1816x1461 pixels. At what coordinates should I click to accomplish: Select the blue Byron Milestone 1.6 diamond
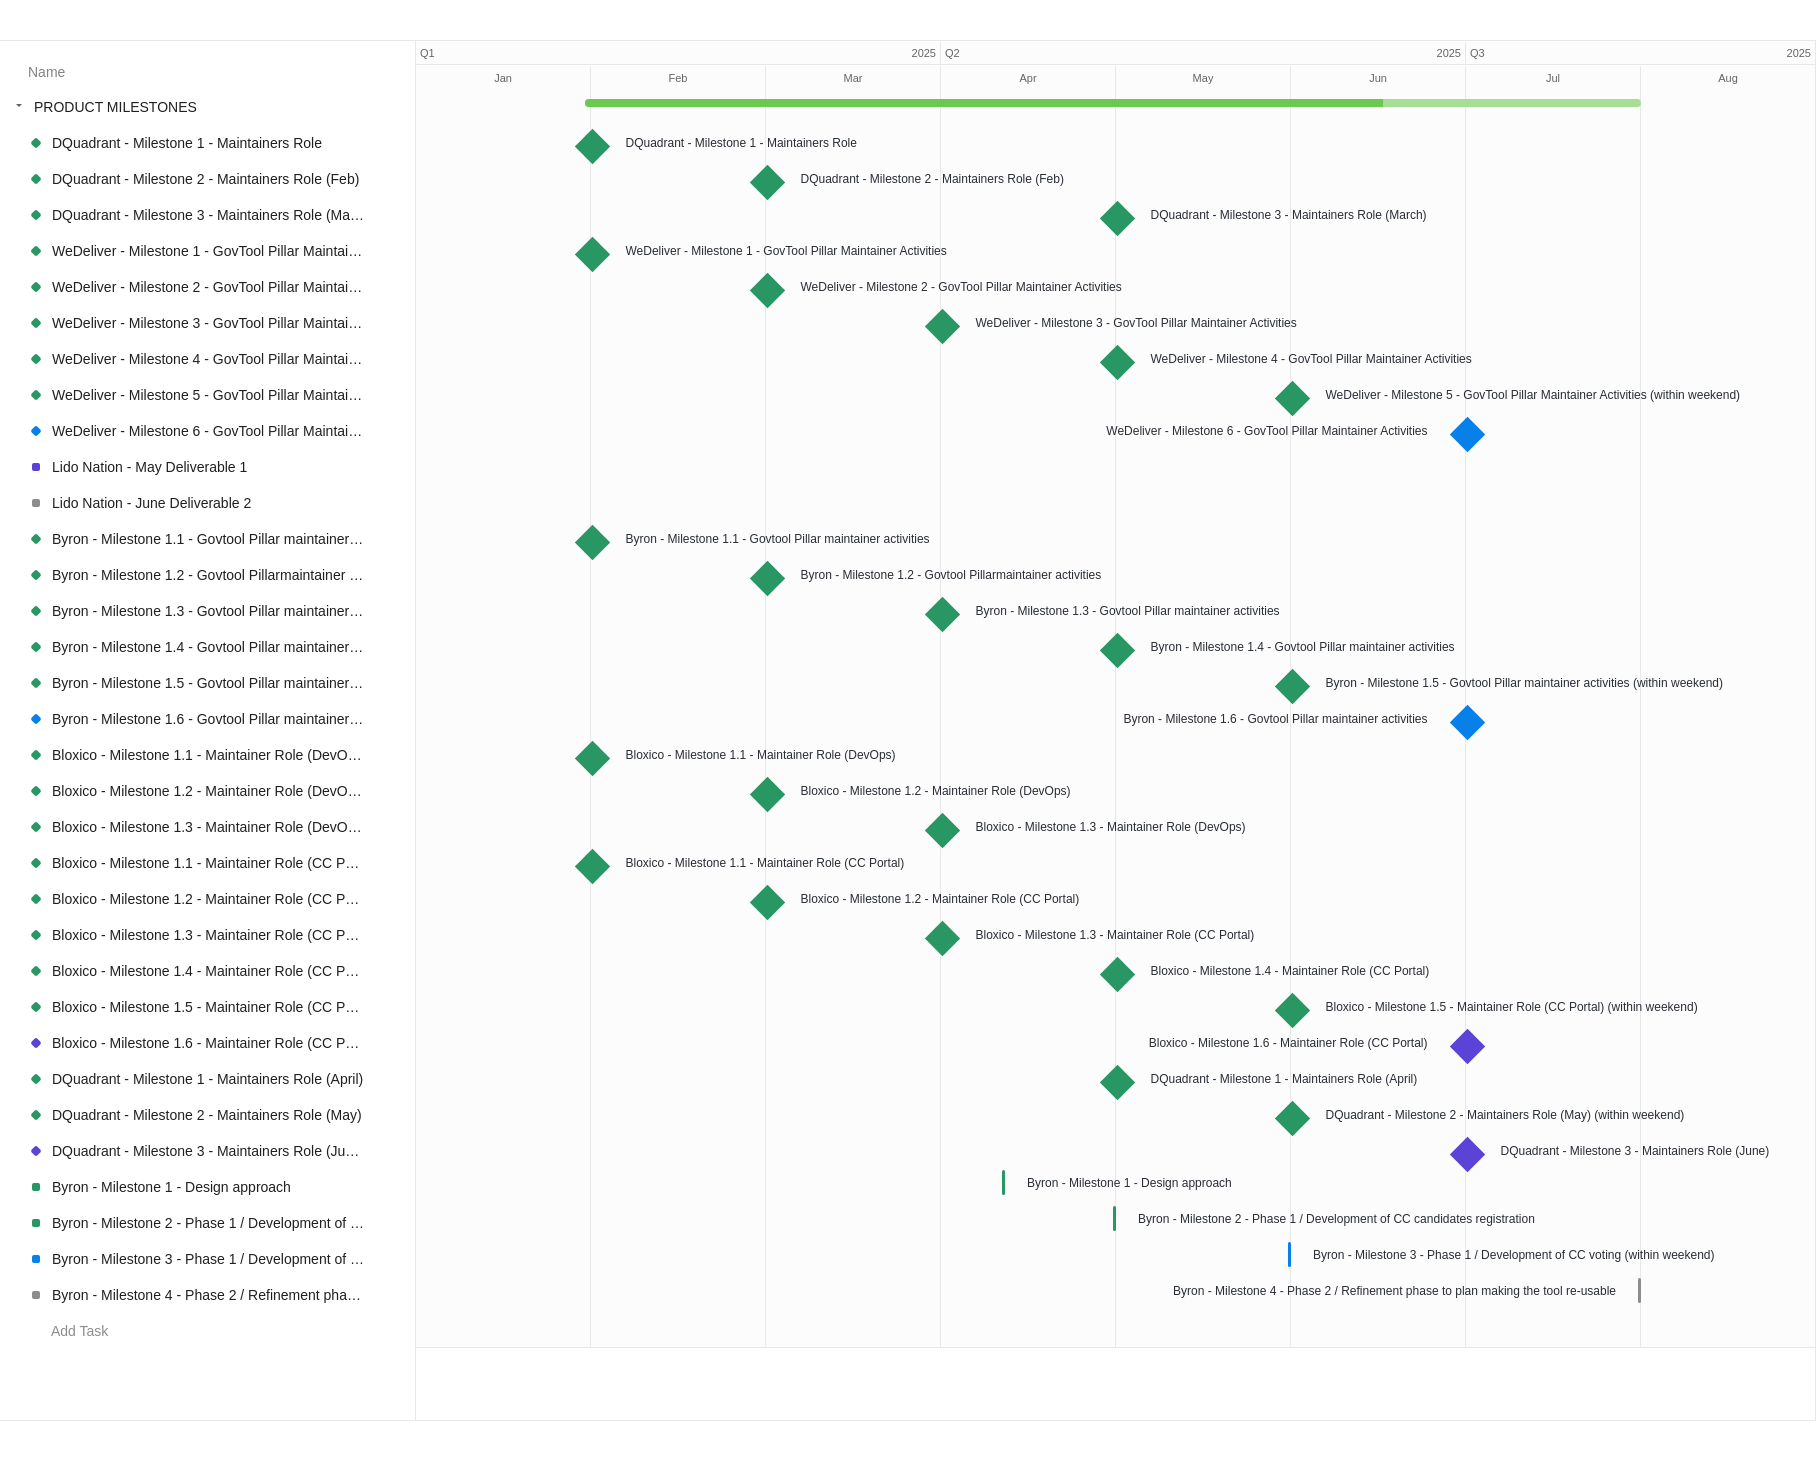click(x=1467, y=722)
